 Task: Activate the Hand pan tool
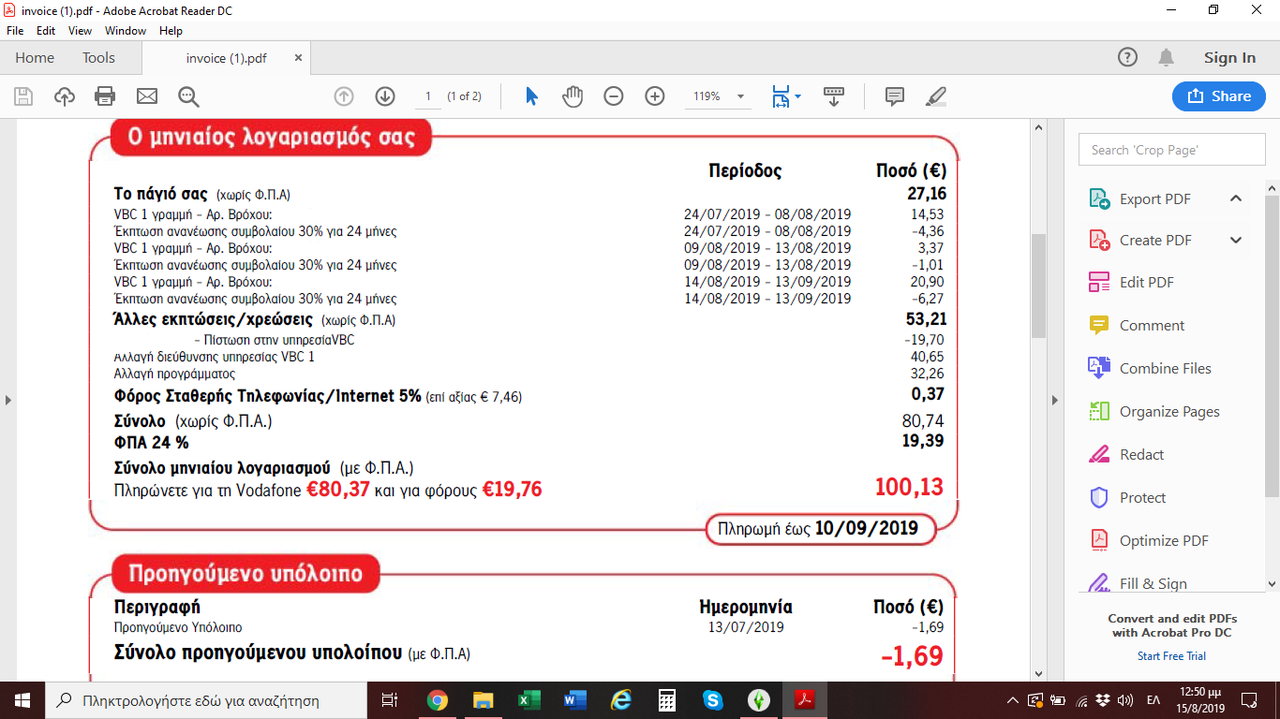coord(572,96)
